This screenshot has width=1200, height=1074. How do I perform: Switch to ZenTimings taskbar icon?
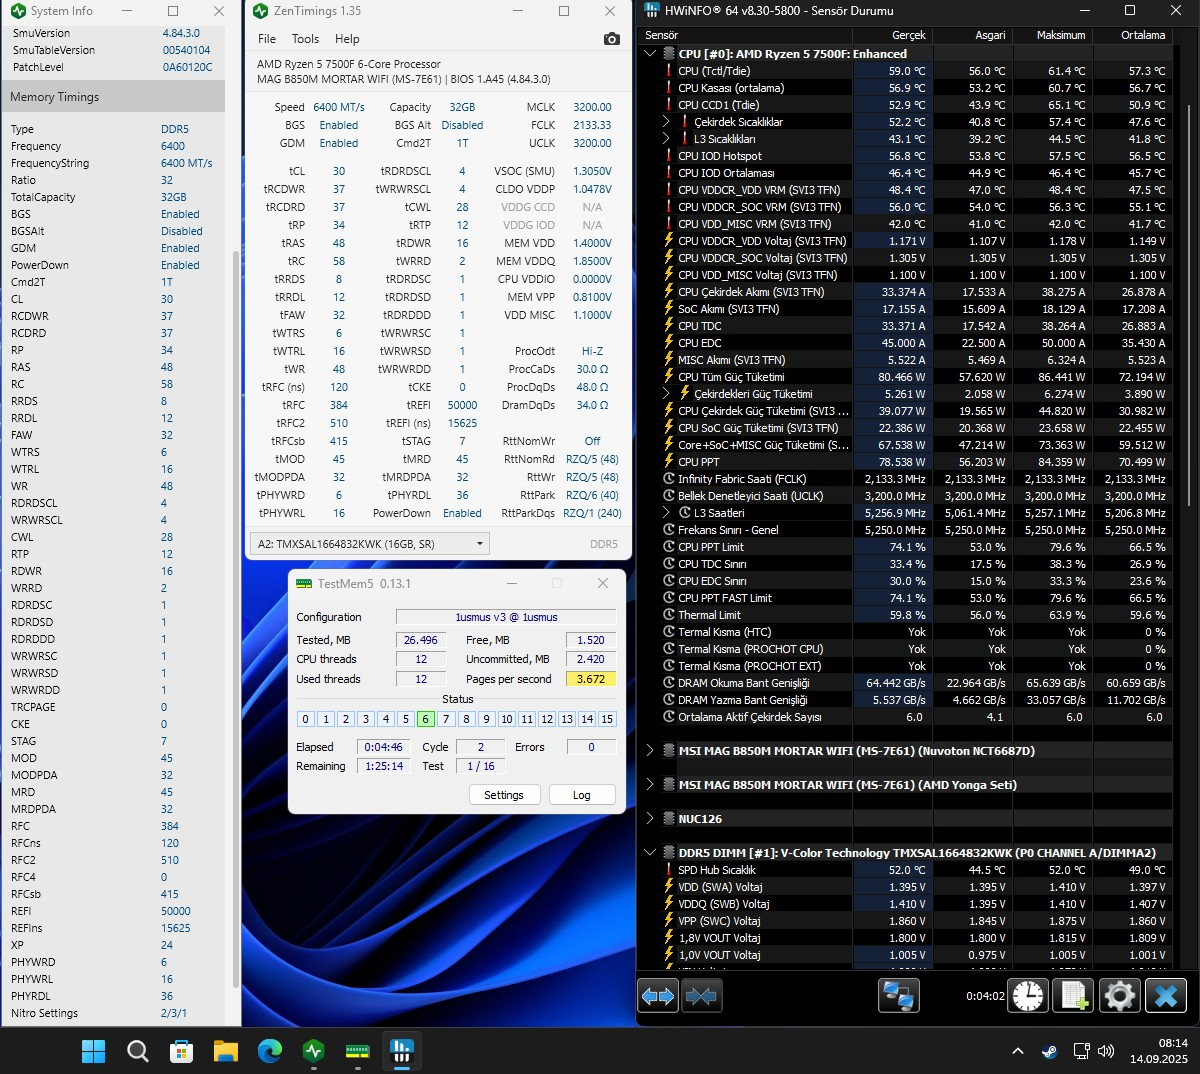(314, 1051)
